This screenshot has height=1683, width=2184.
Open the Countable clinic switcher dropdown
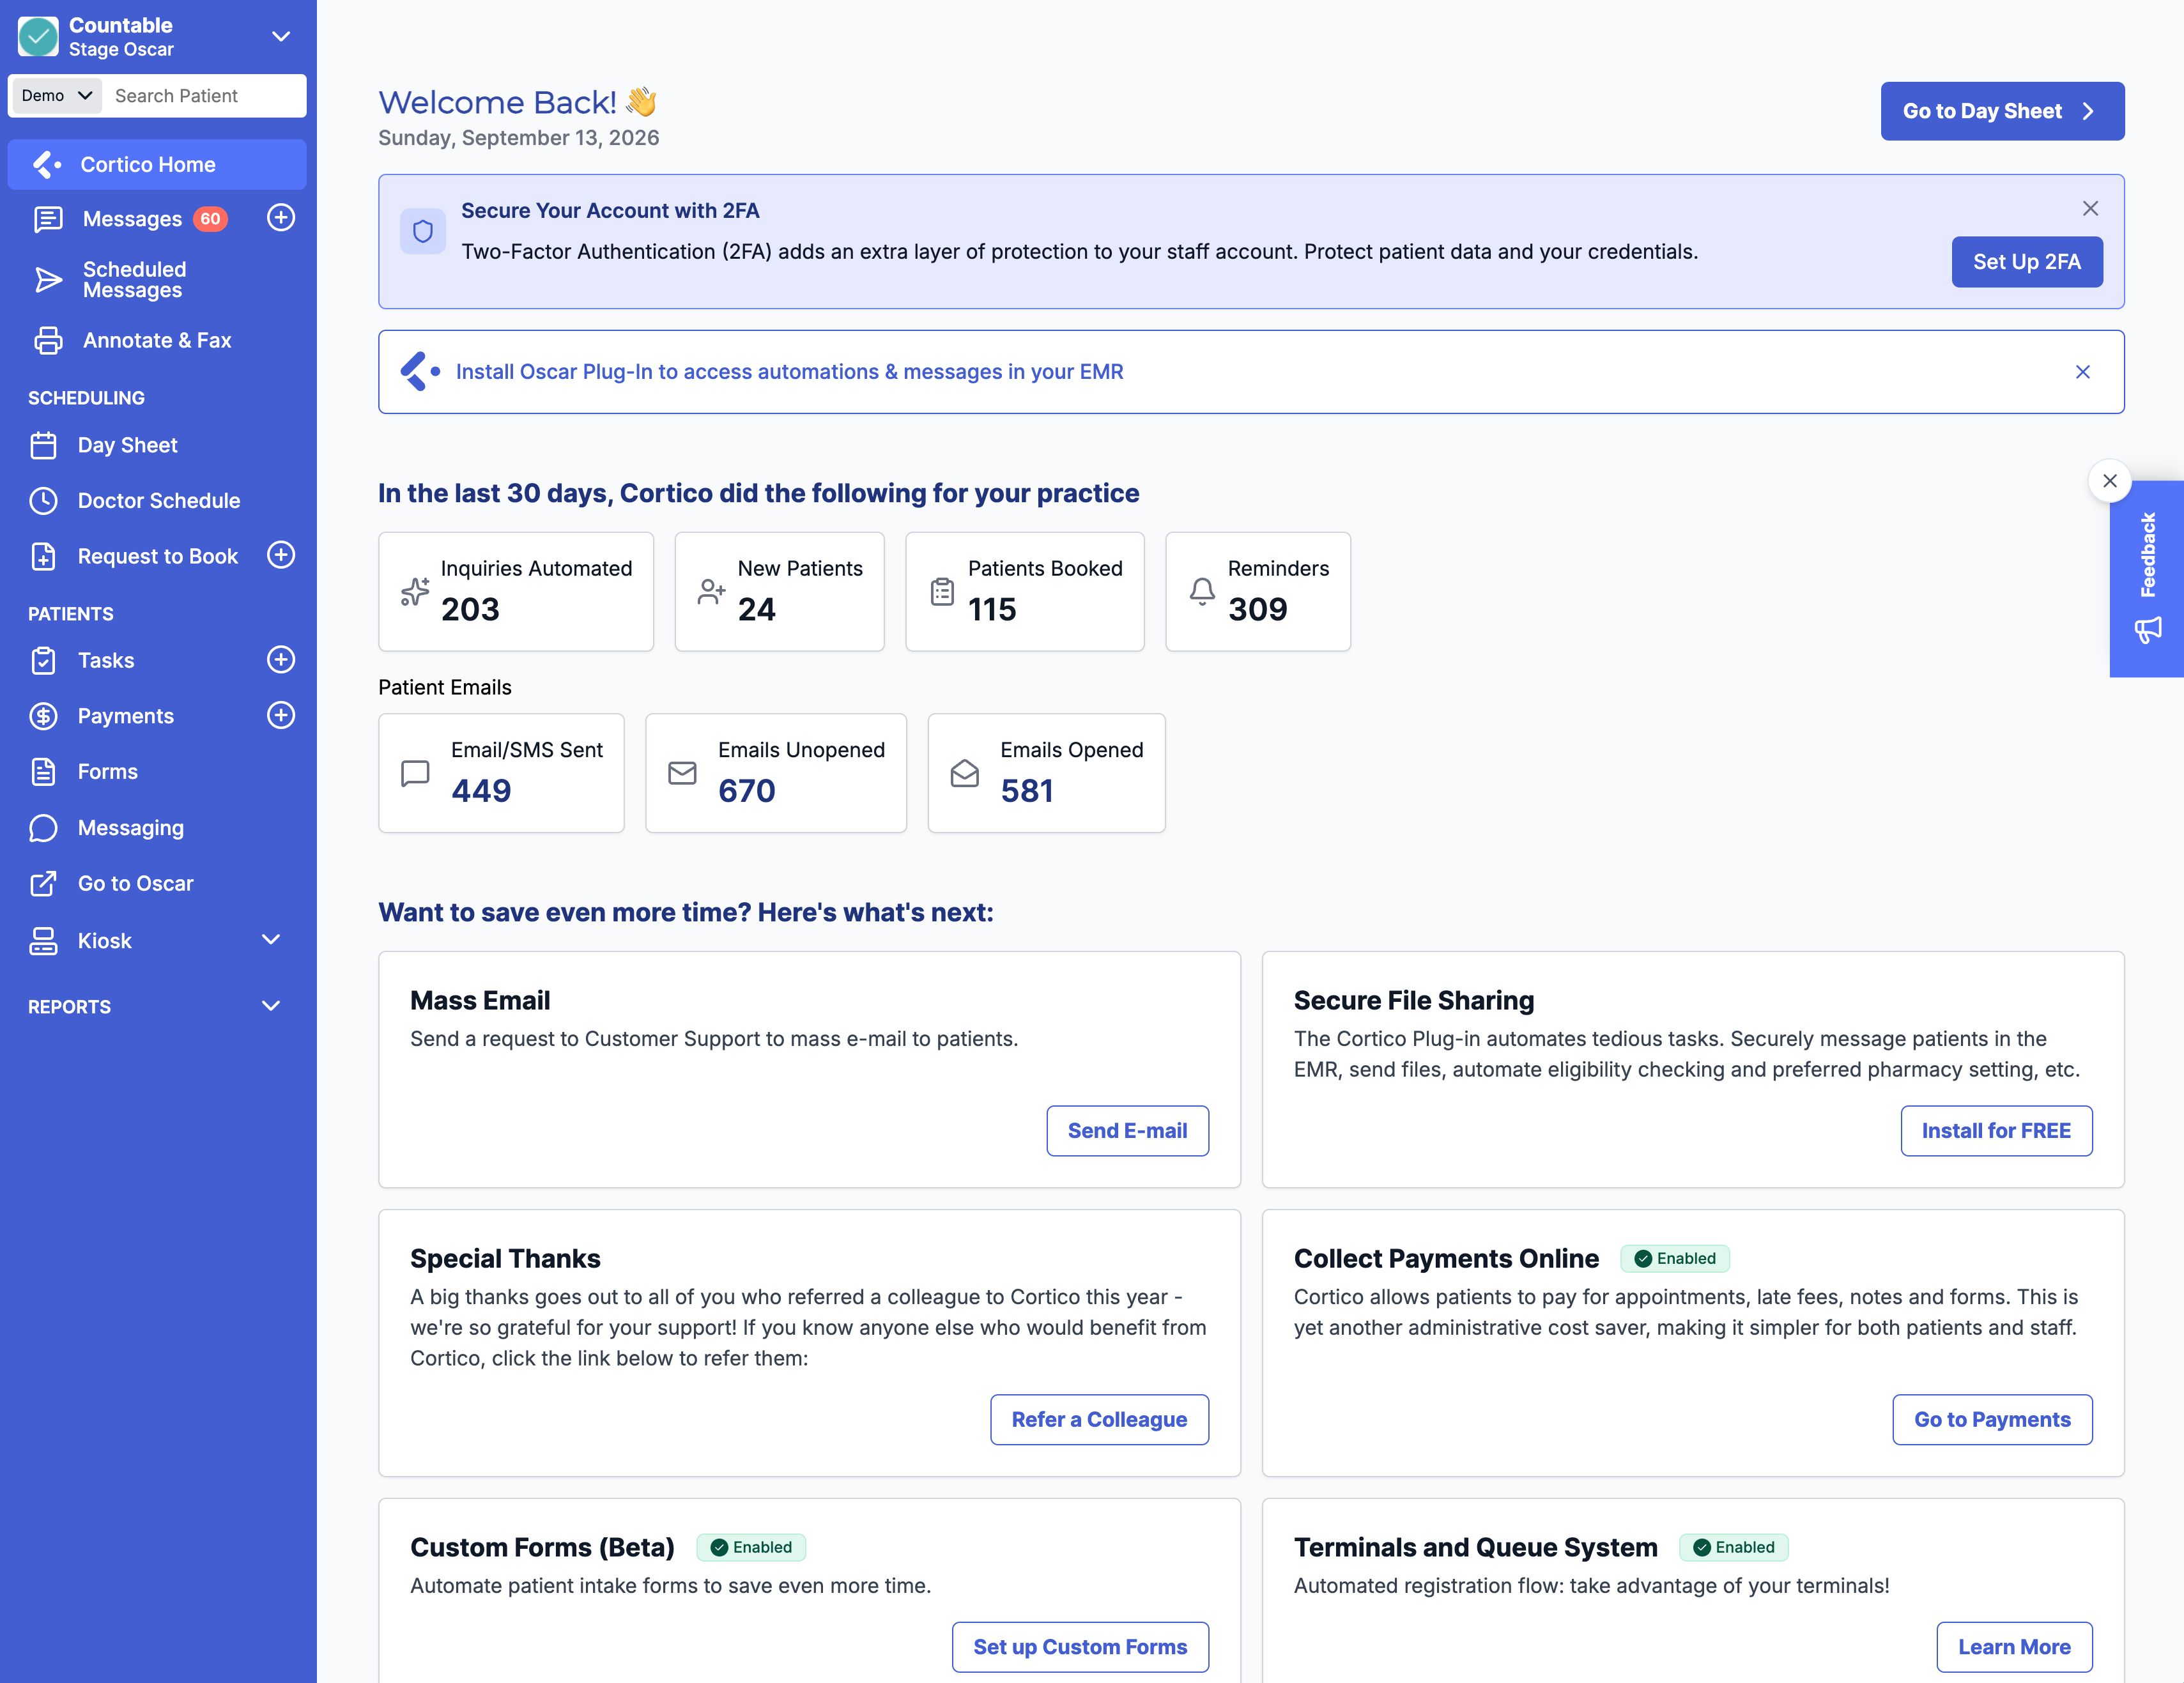click(282, 36)
